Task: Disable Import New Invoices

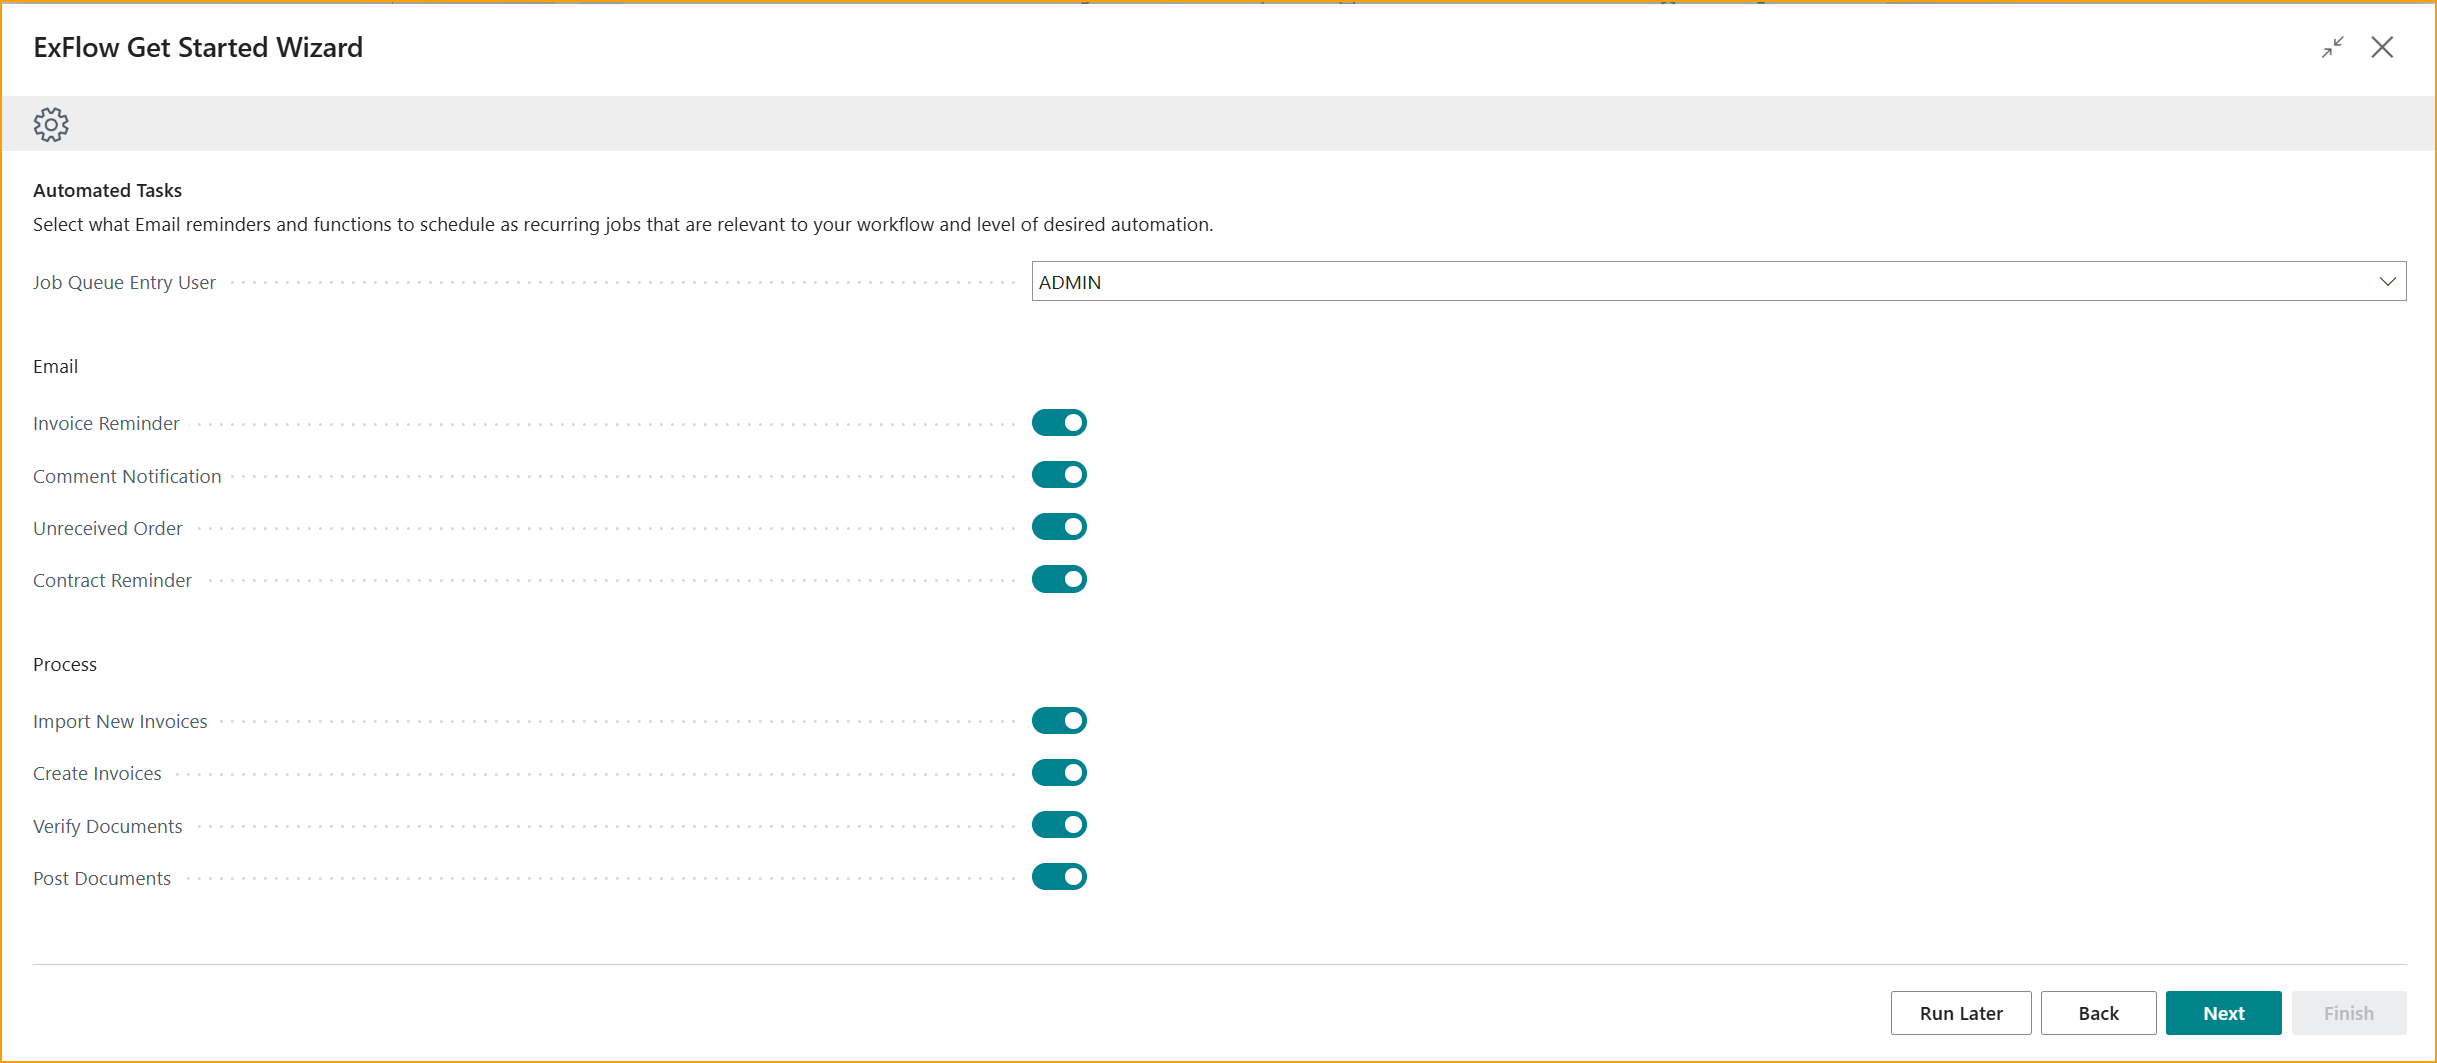Action: tap(1059, 720)
